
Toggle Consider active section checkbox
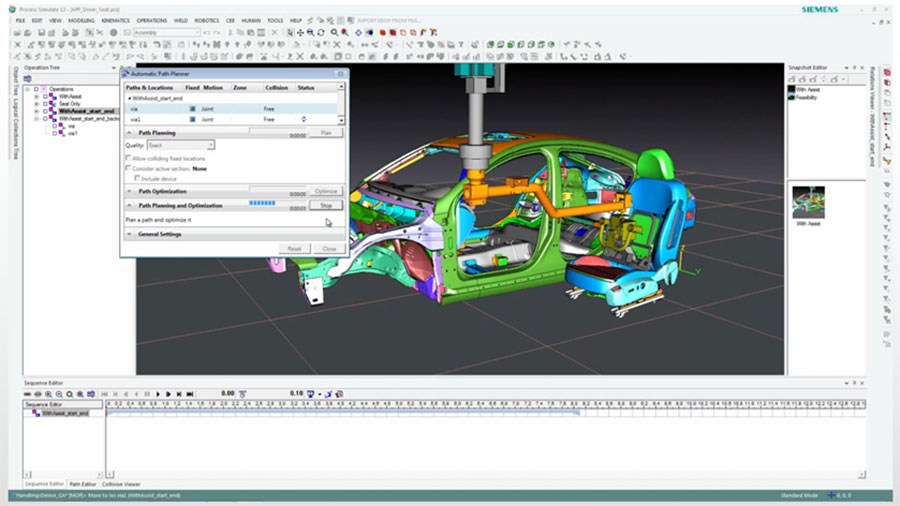tap(128, 168)
